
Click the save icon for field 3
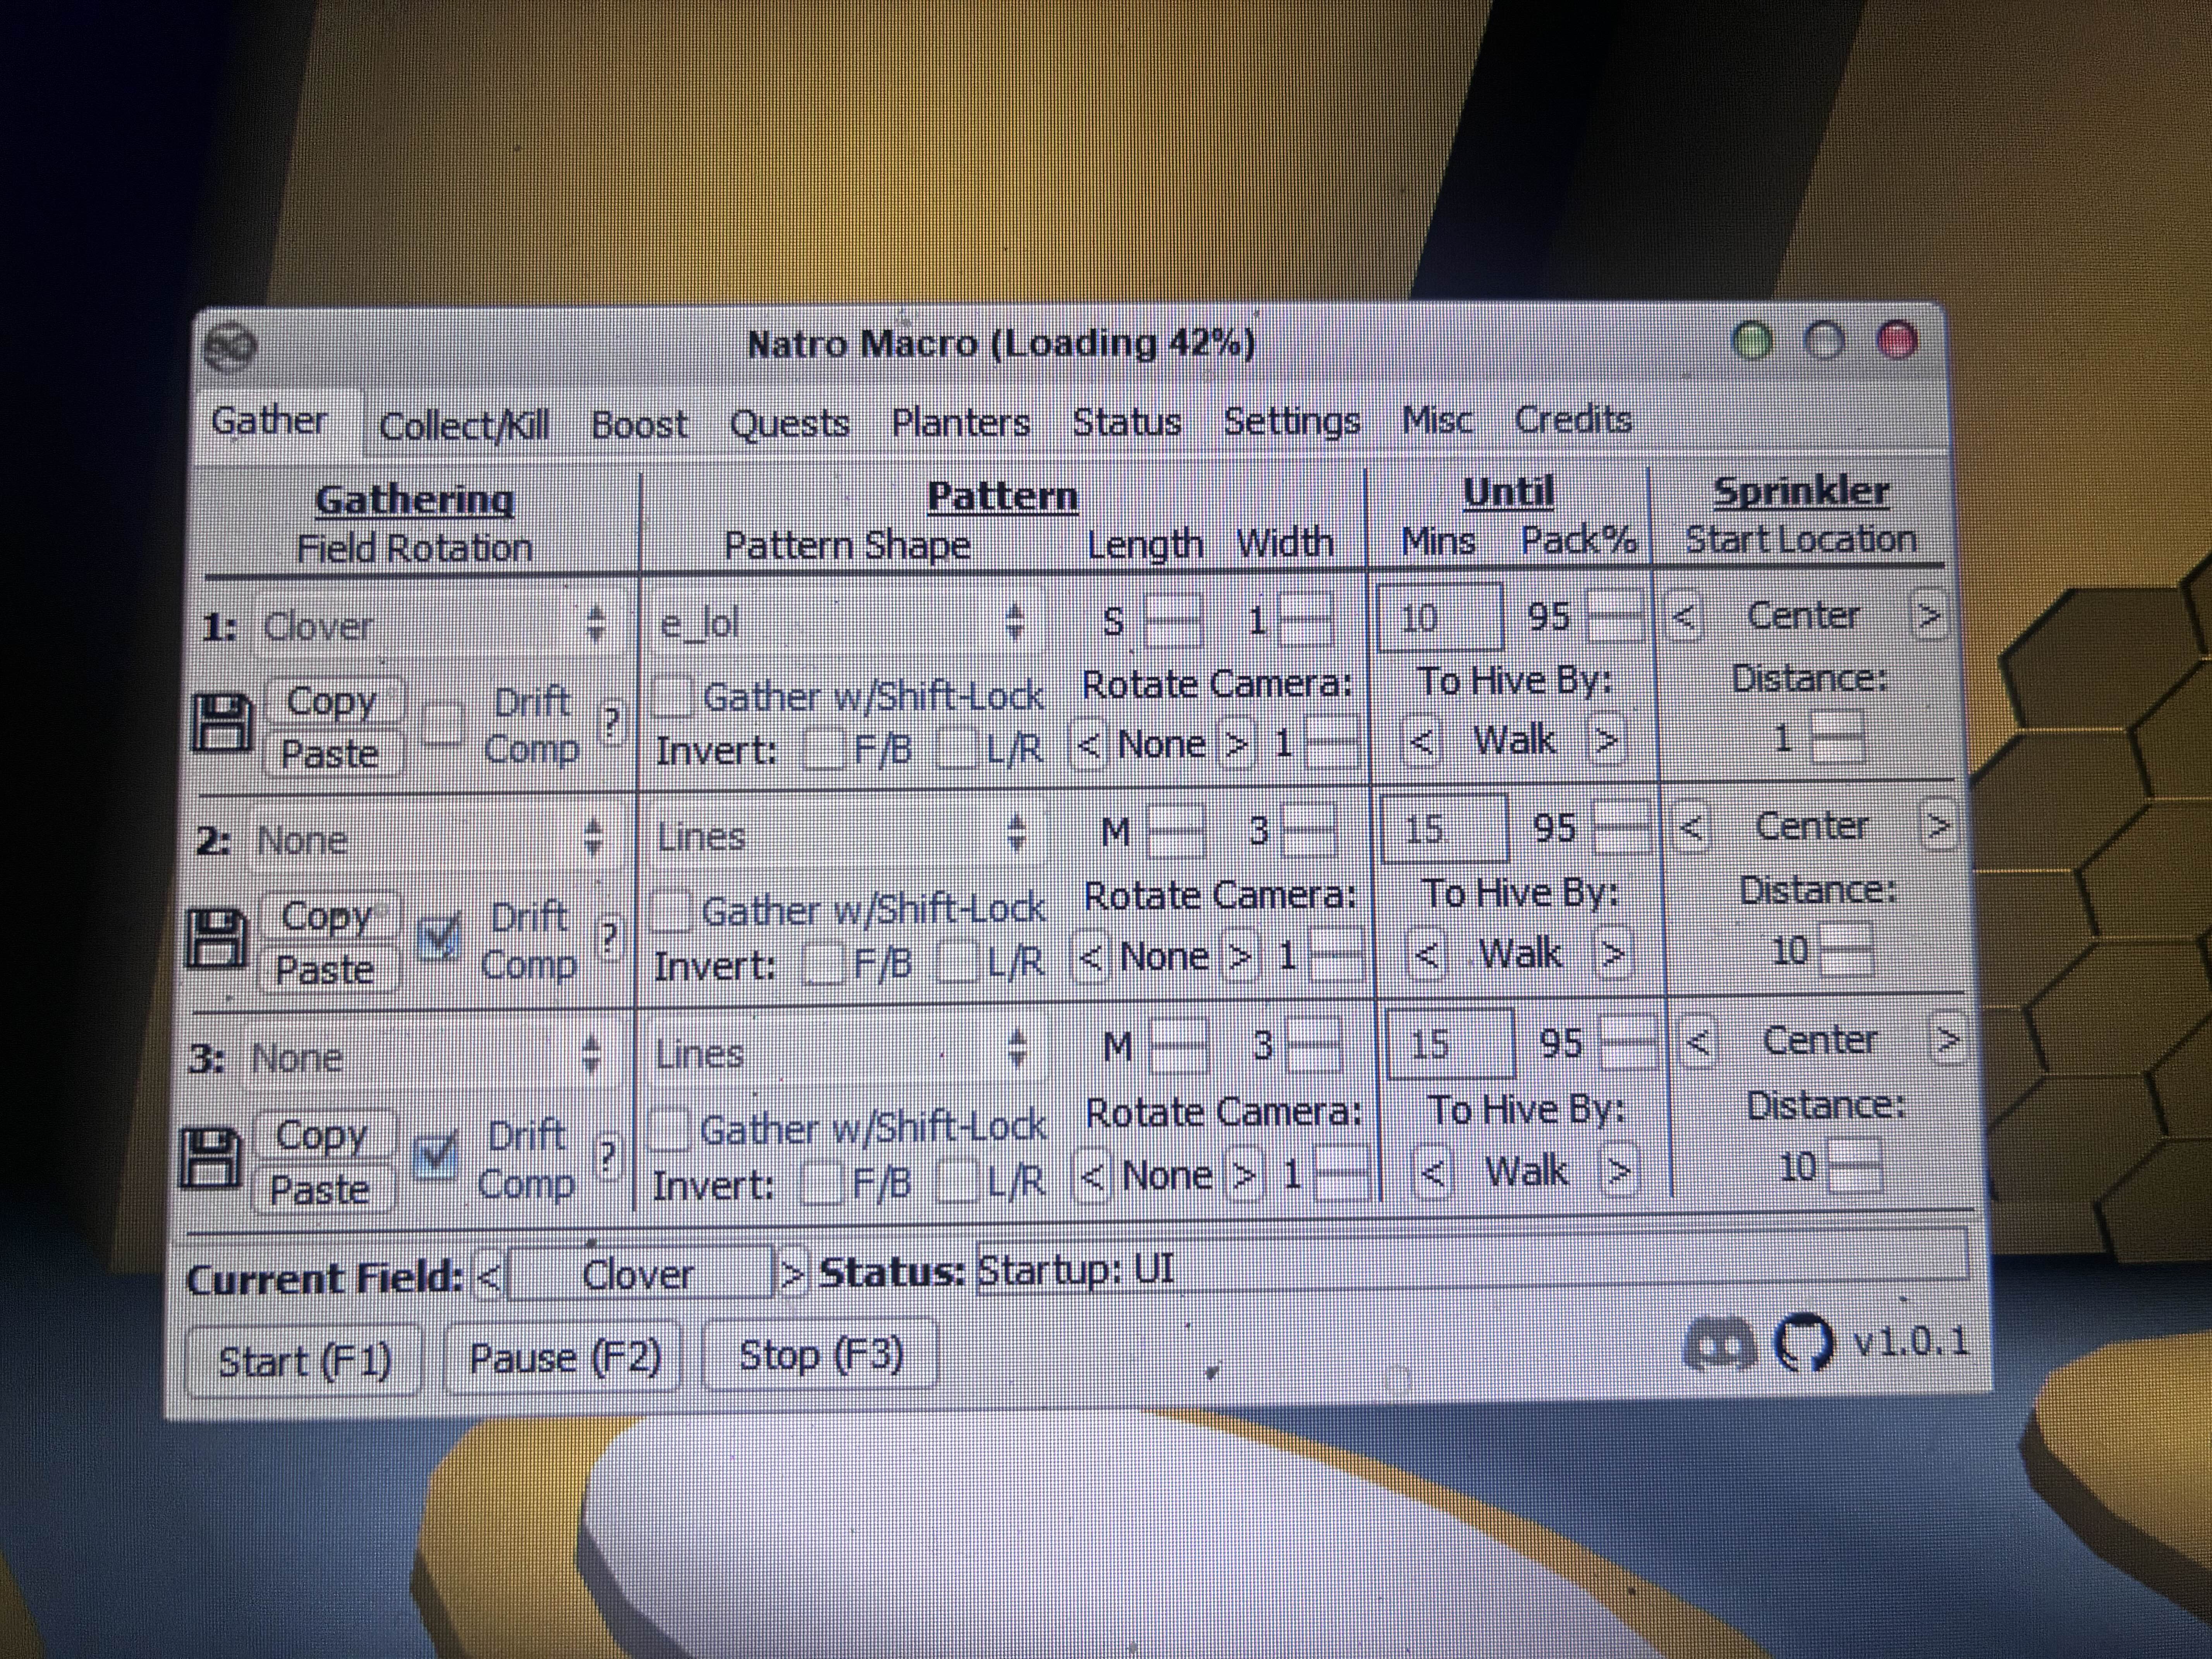pos(211,1158)
